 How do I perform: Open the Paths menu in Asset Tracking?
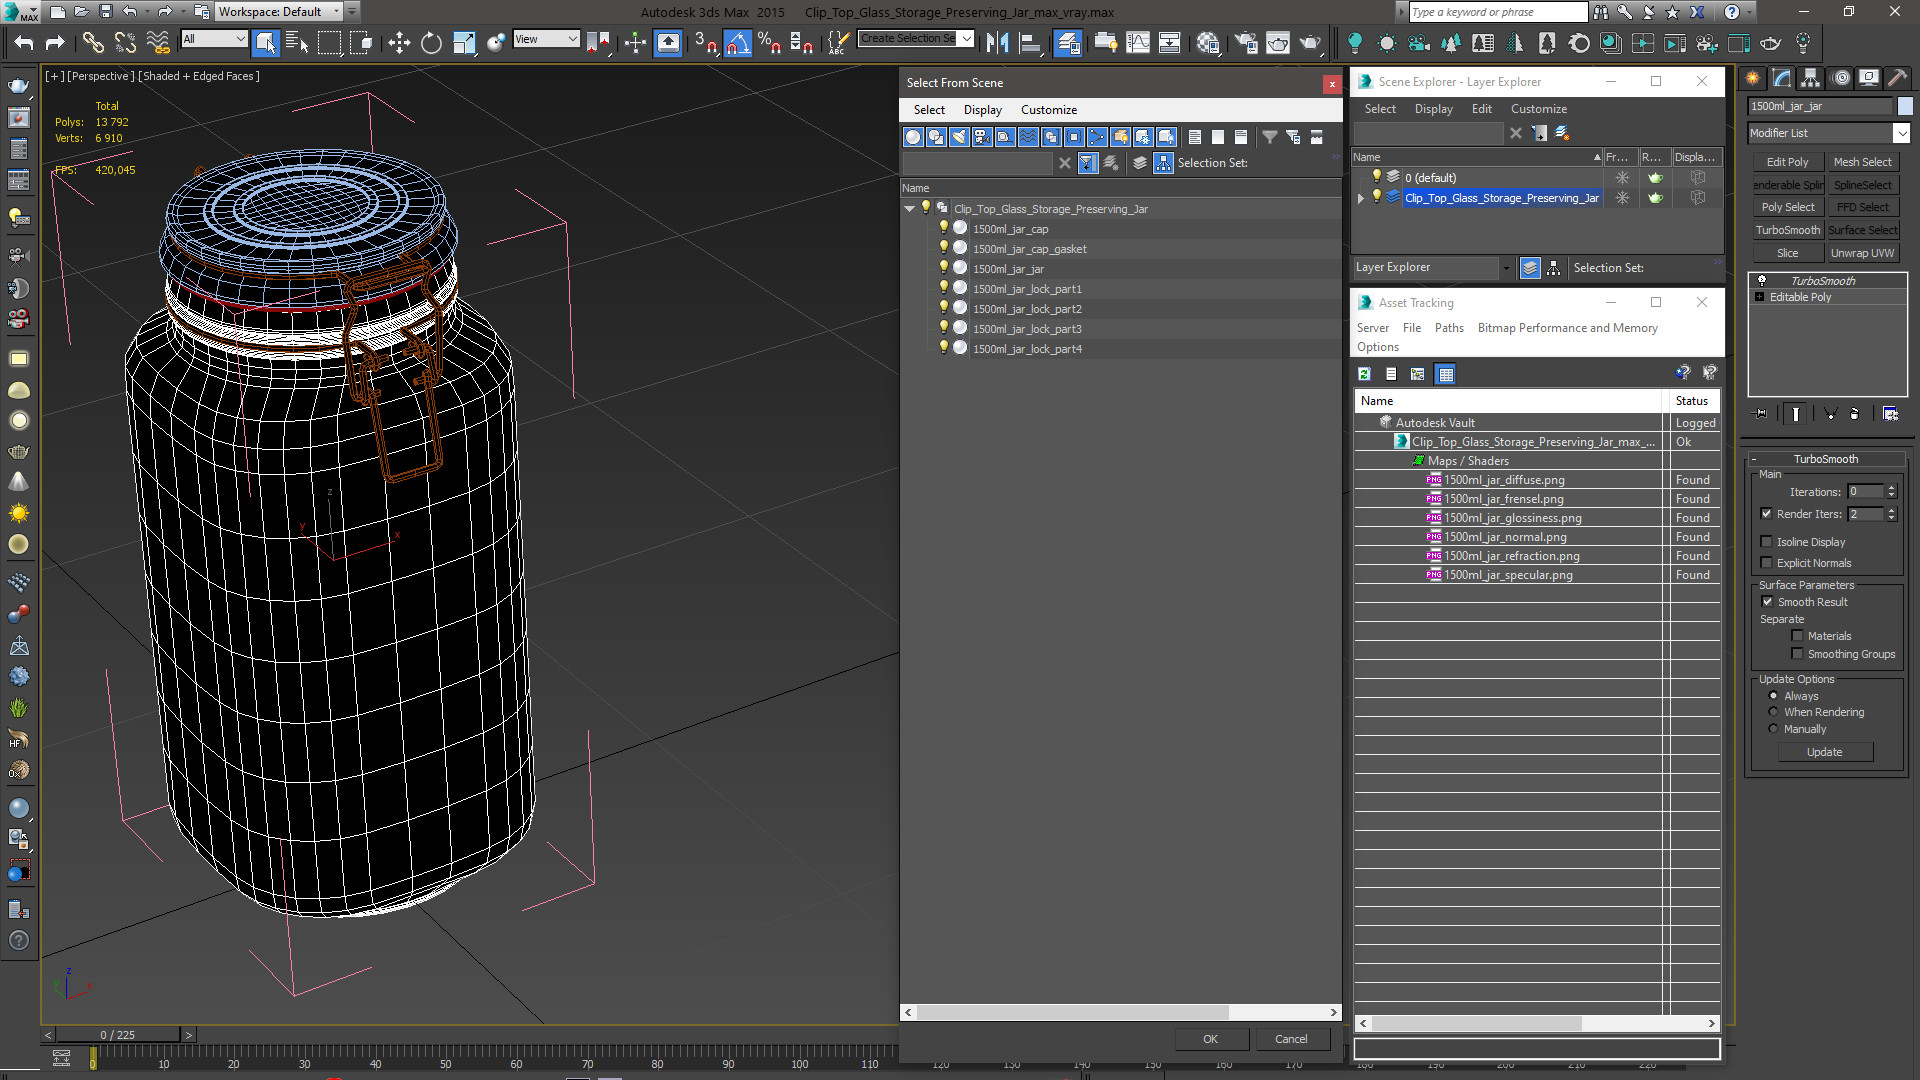(1448, 328)
